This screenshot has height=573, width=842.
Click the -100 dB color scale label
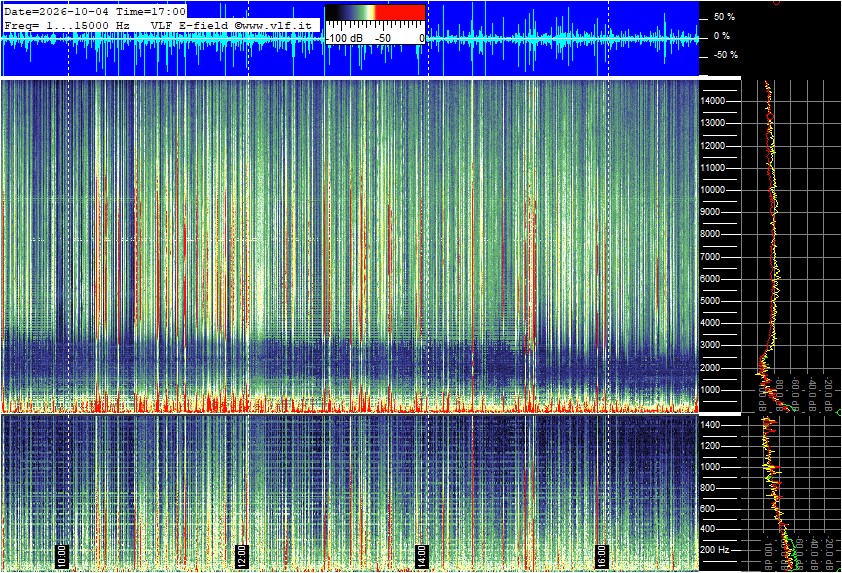coord(344,38)
